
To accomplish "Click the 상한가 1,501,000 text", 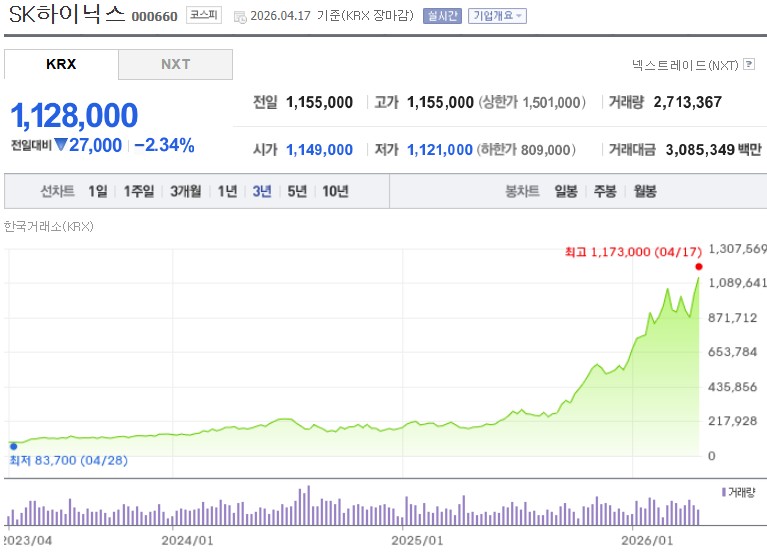I will 532,102.
